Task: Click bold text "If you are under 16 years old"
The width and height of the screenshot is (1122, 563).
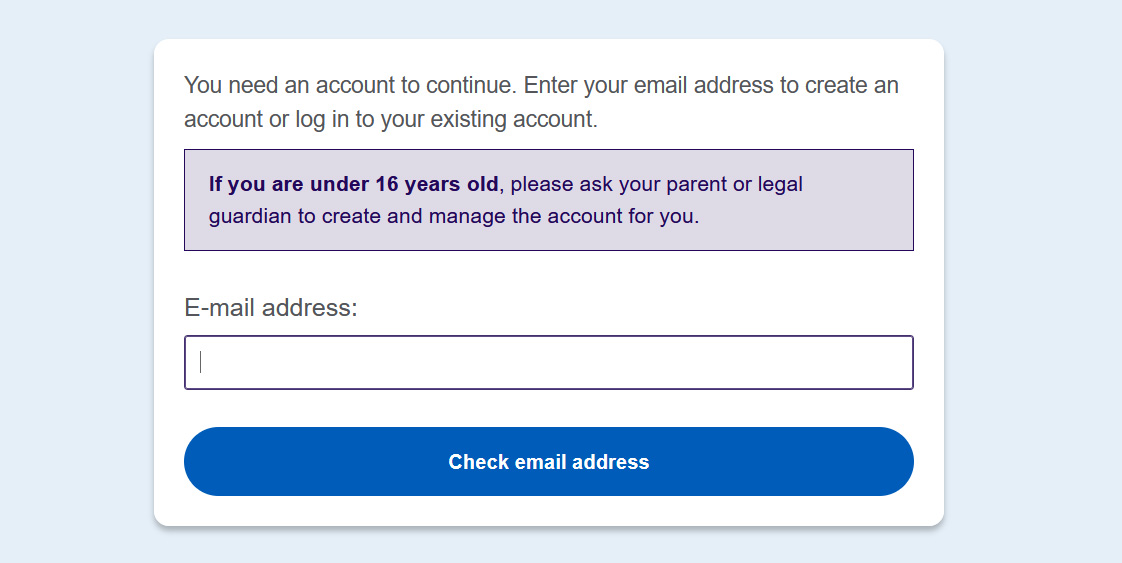Action: tap(353, 184)
